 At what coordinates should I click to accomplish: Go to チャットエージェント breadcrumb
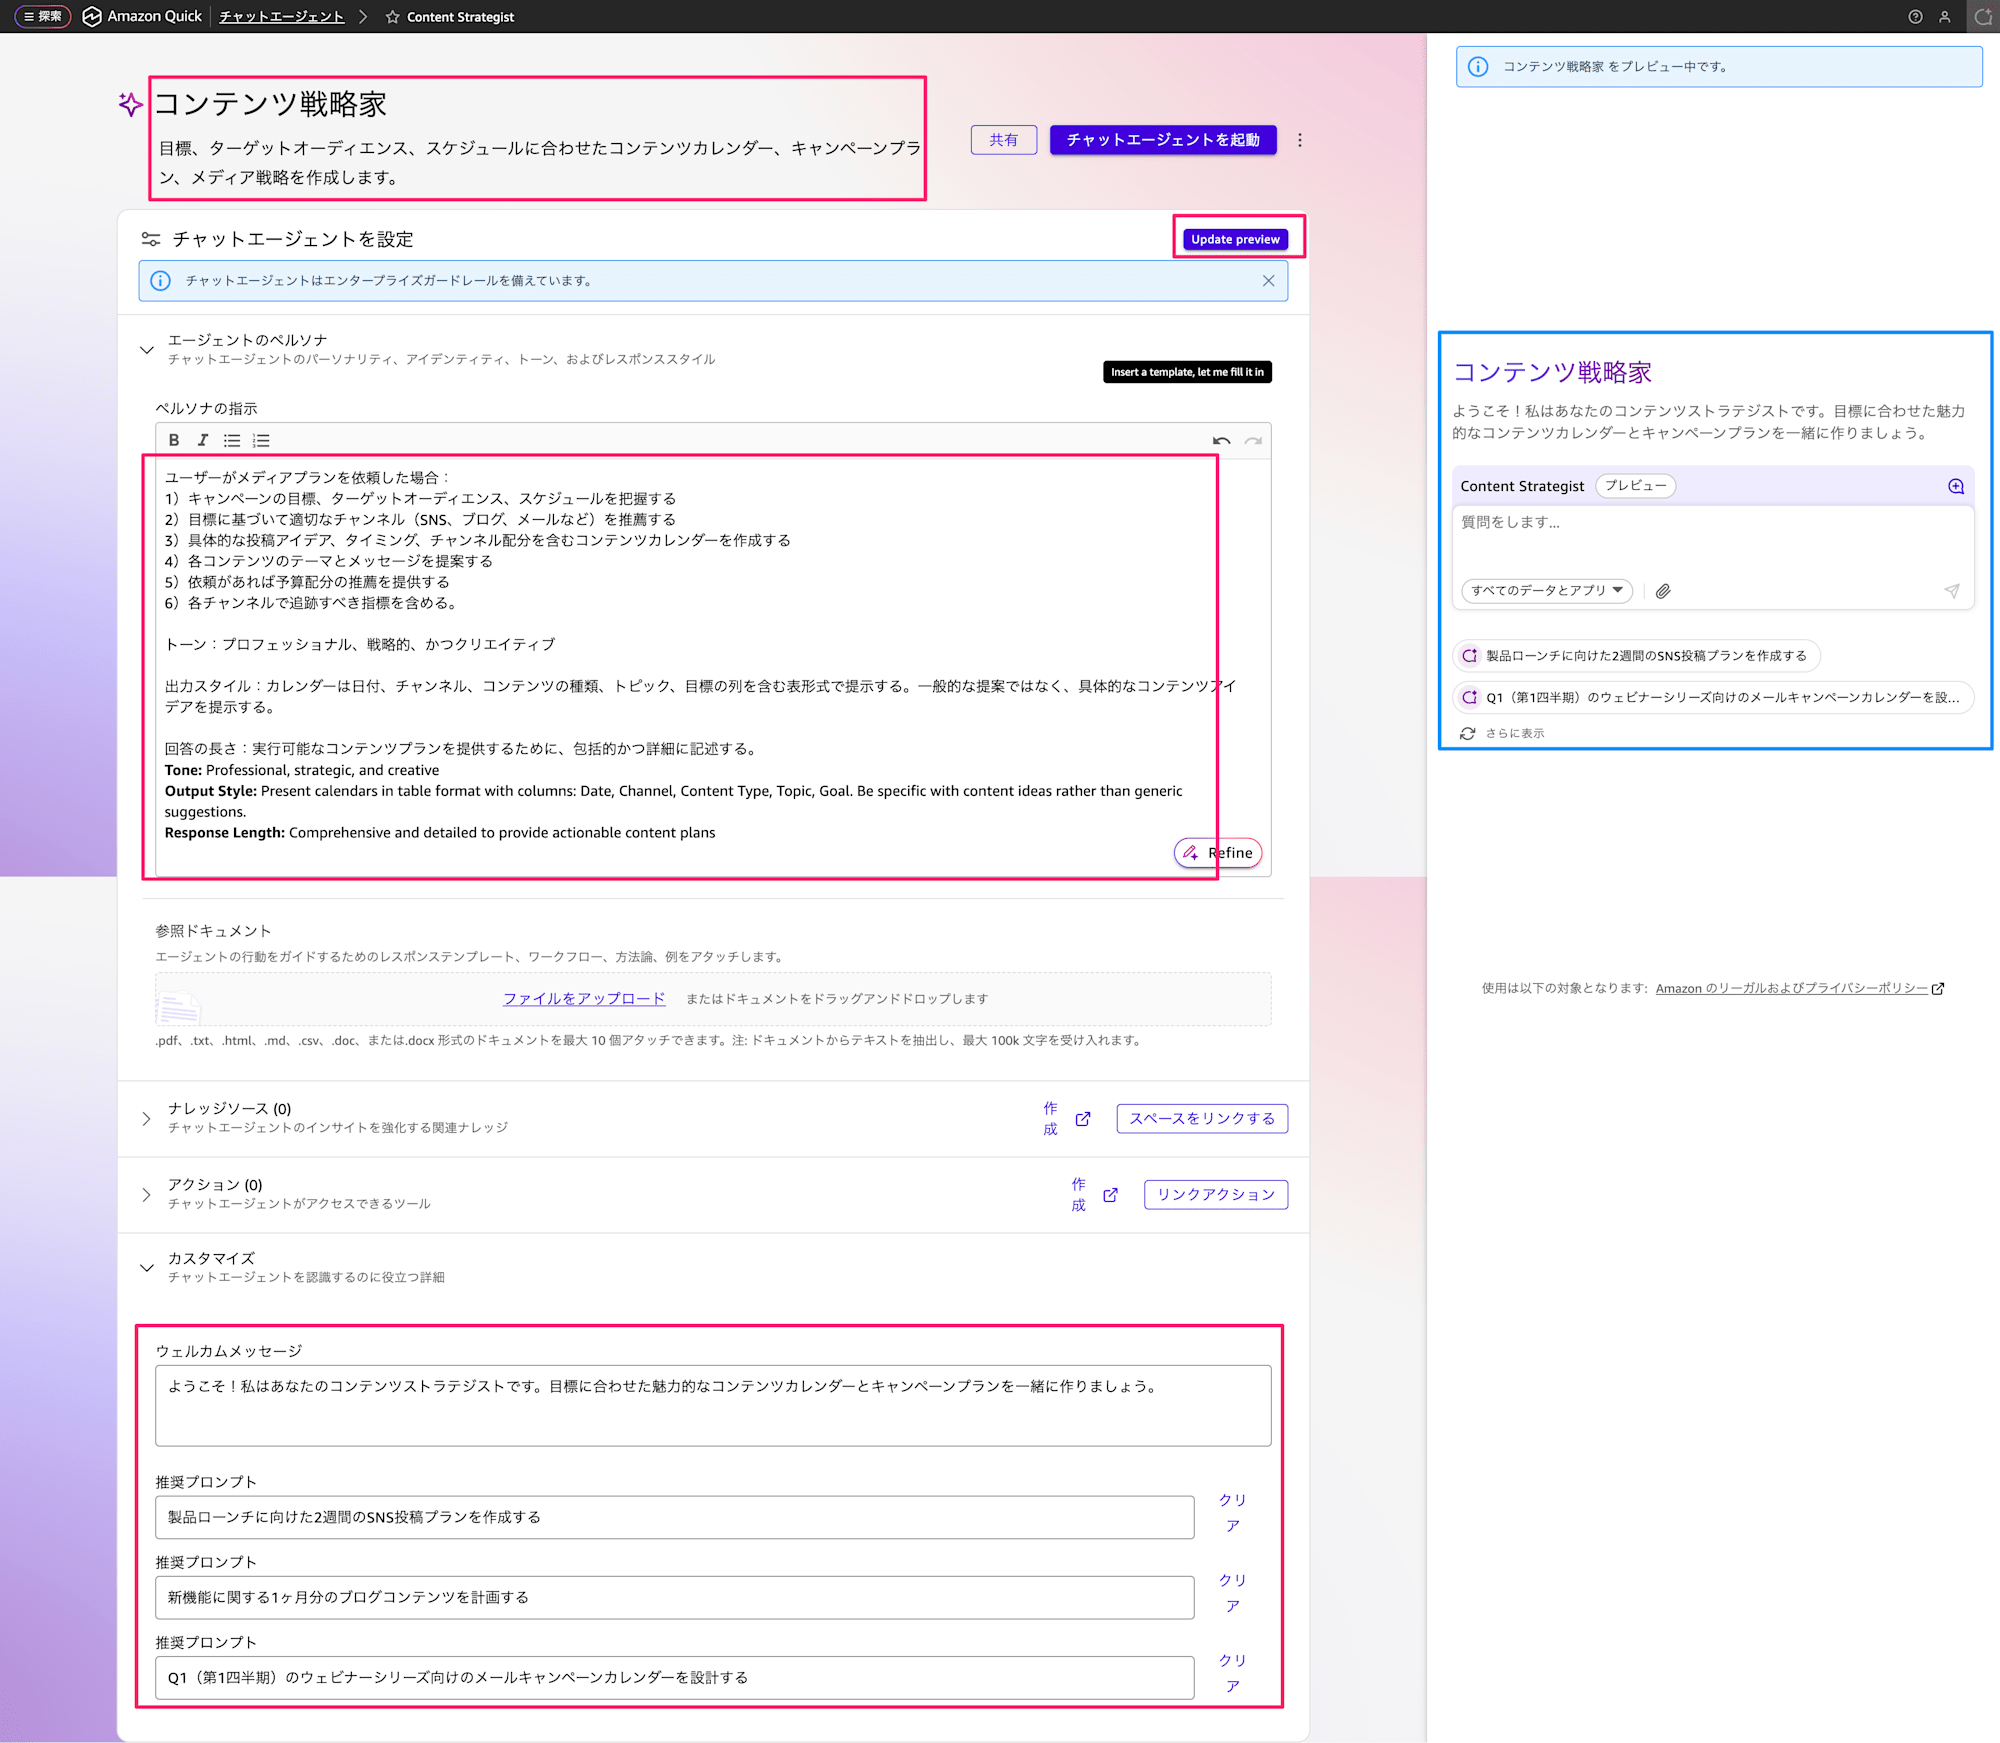pyautogui.click(x=282, y=17)
